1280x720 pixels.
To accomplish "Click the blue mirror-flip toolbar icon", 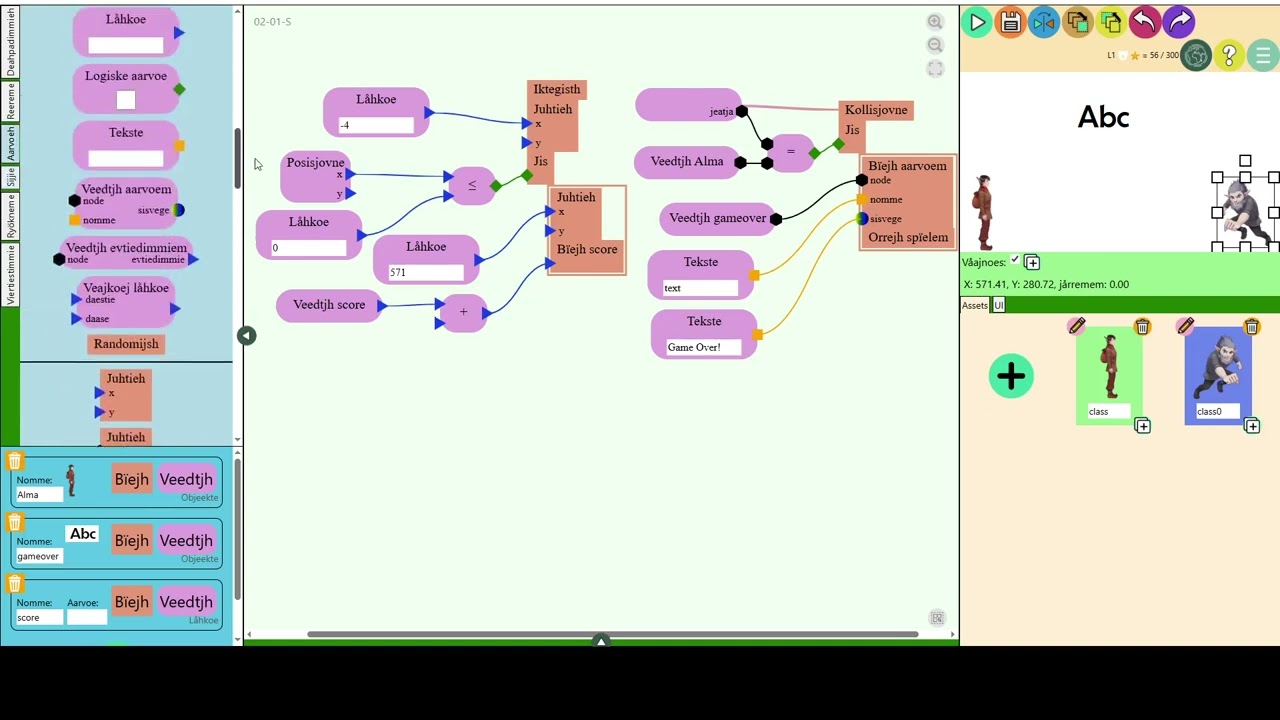I will coord(1044,22).
